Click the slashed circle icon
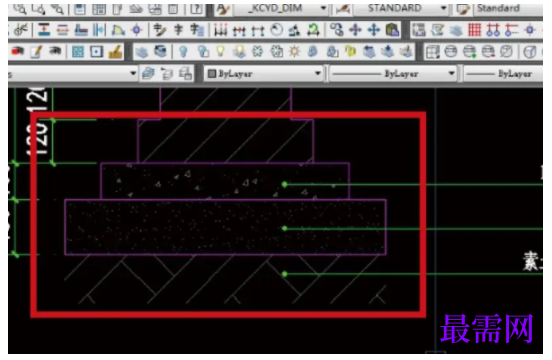552x360 pixels. (506, 52)
